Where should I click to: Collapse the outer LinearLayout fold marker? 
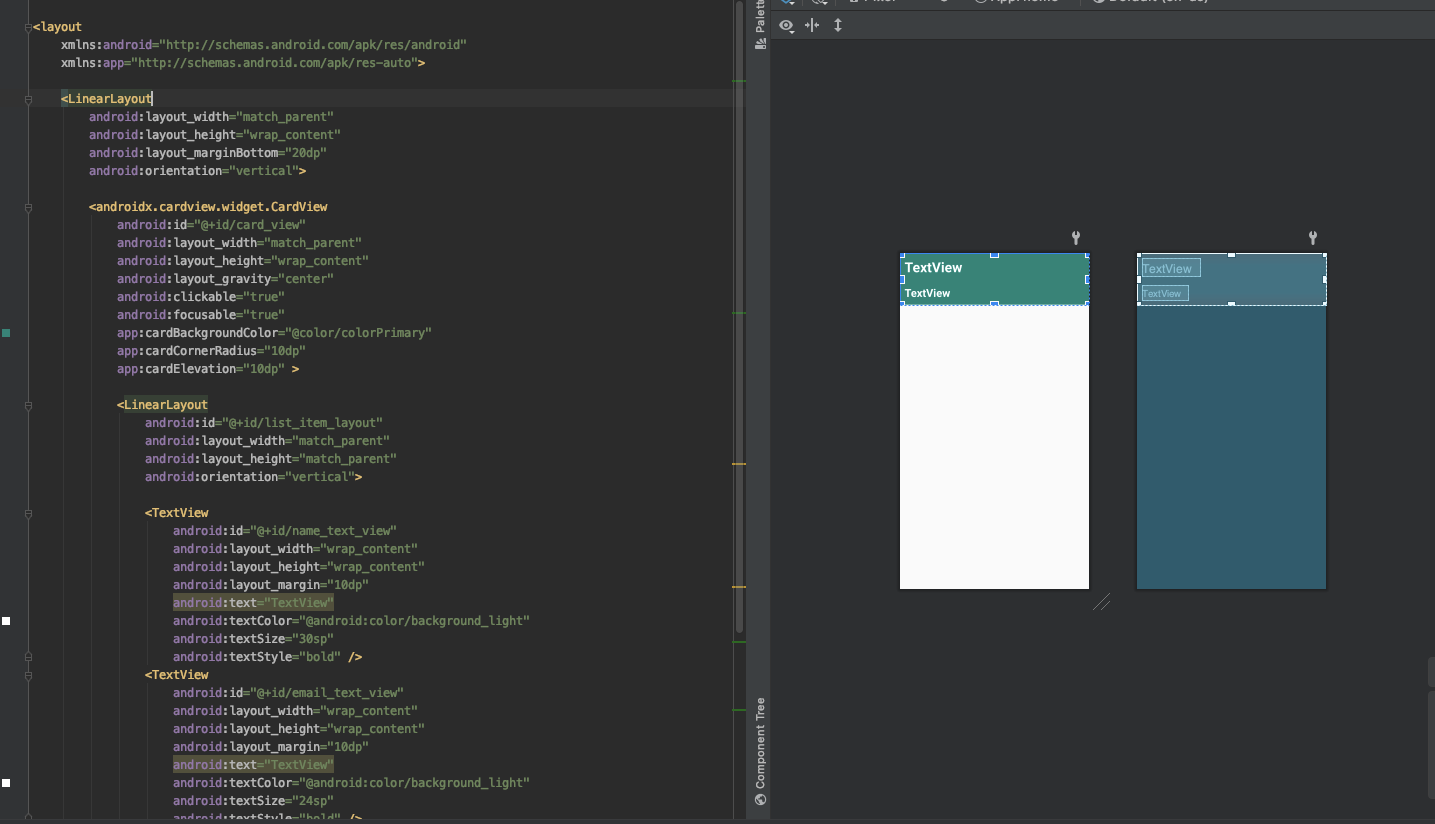[x=28, y=98]
